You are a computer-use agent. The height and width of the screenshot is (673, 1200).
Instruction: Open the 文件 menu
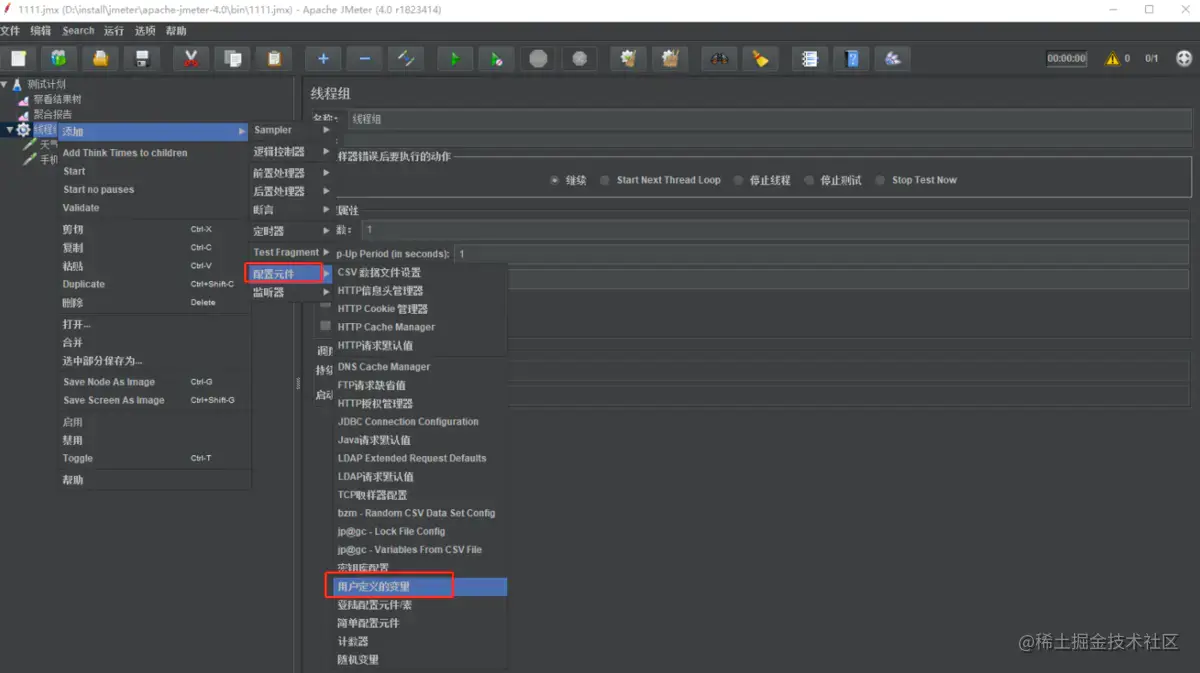[10, 31]
